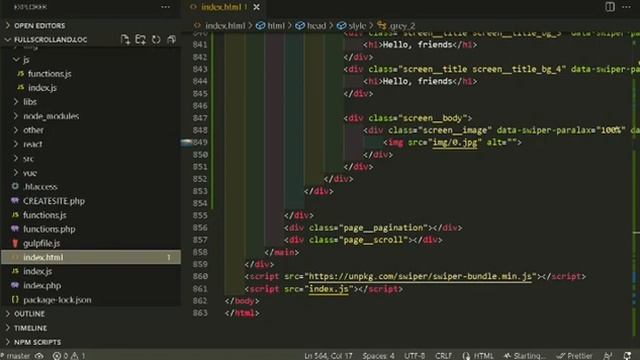Click the New File icon in explorer header
The height and width of the screenshot is (360, 640).
(125, 40)
